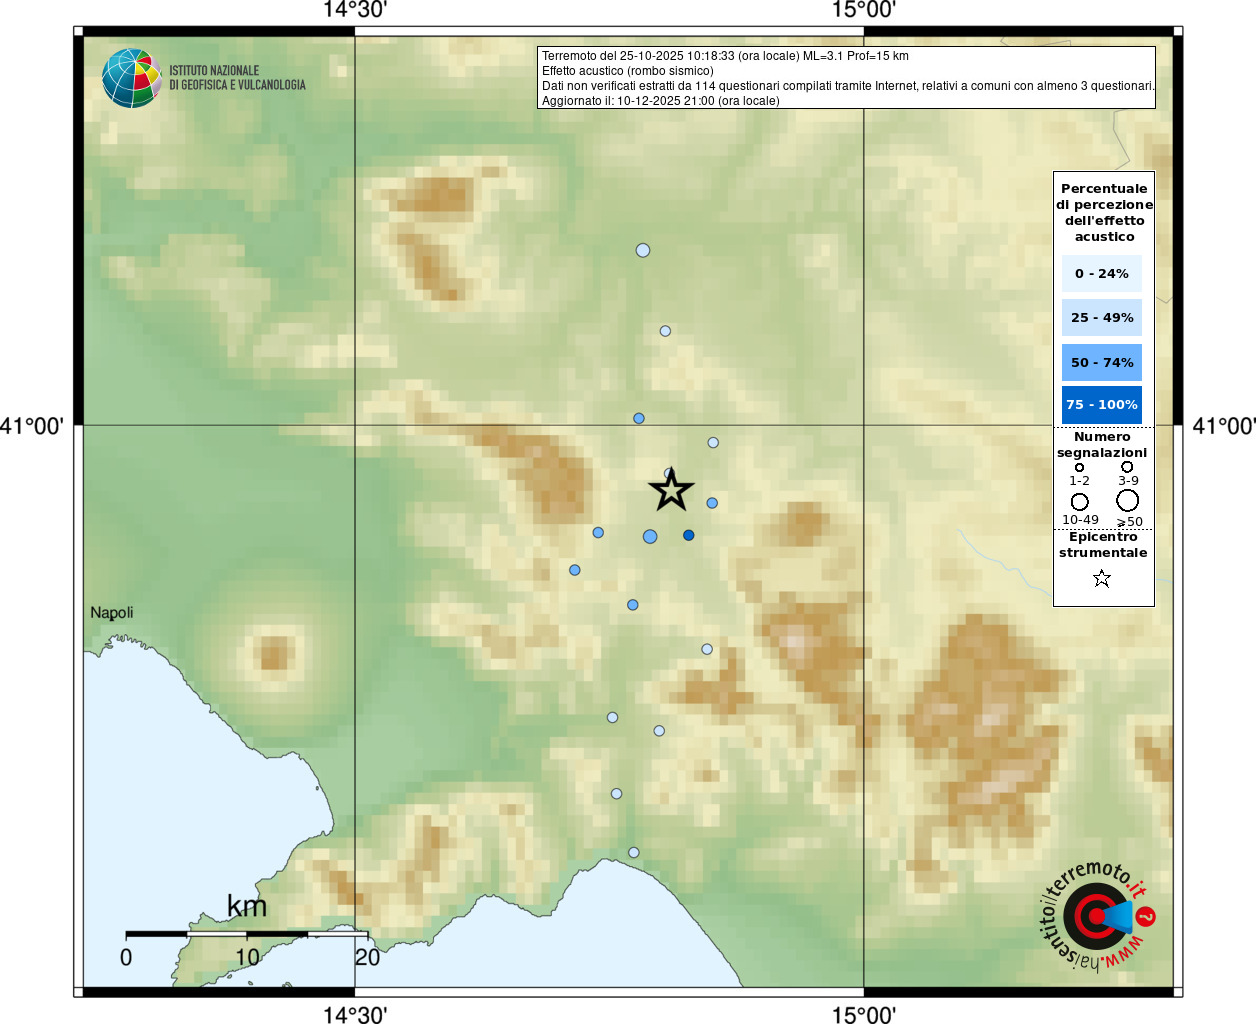Screen dimensions: 1256x1024
Task: Click the 'Terremoto del 25-10-2025' header line
Action: coord(725,56)
